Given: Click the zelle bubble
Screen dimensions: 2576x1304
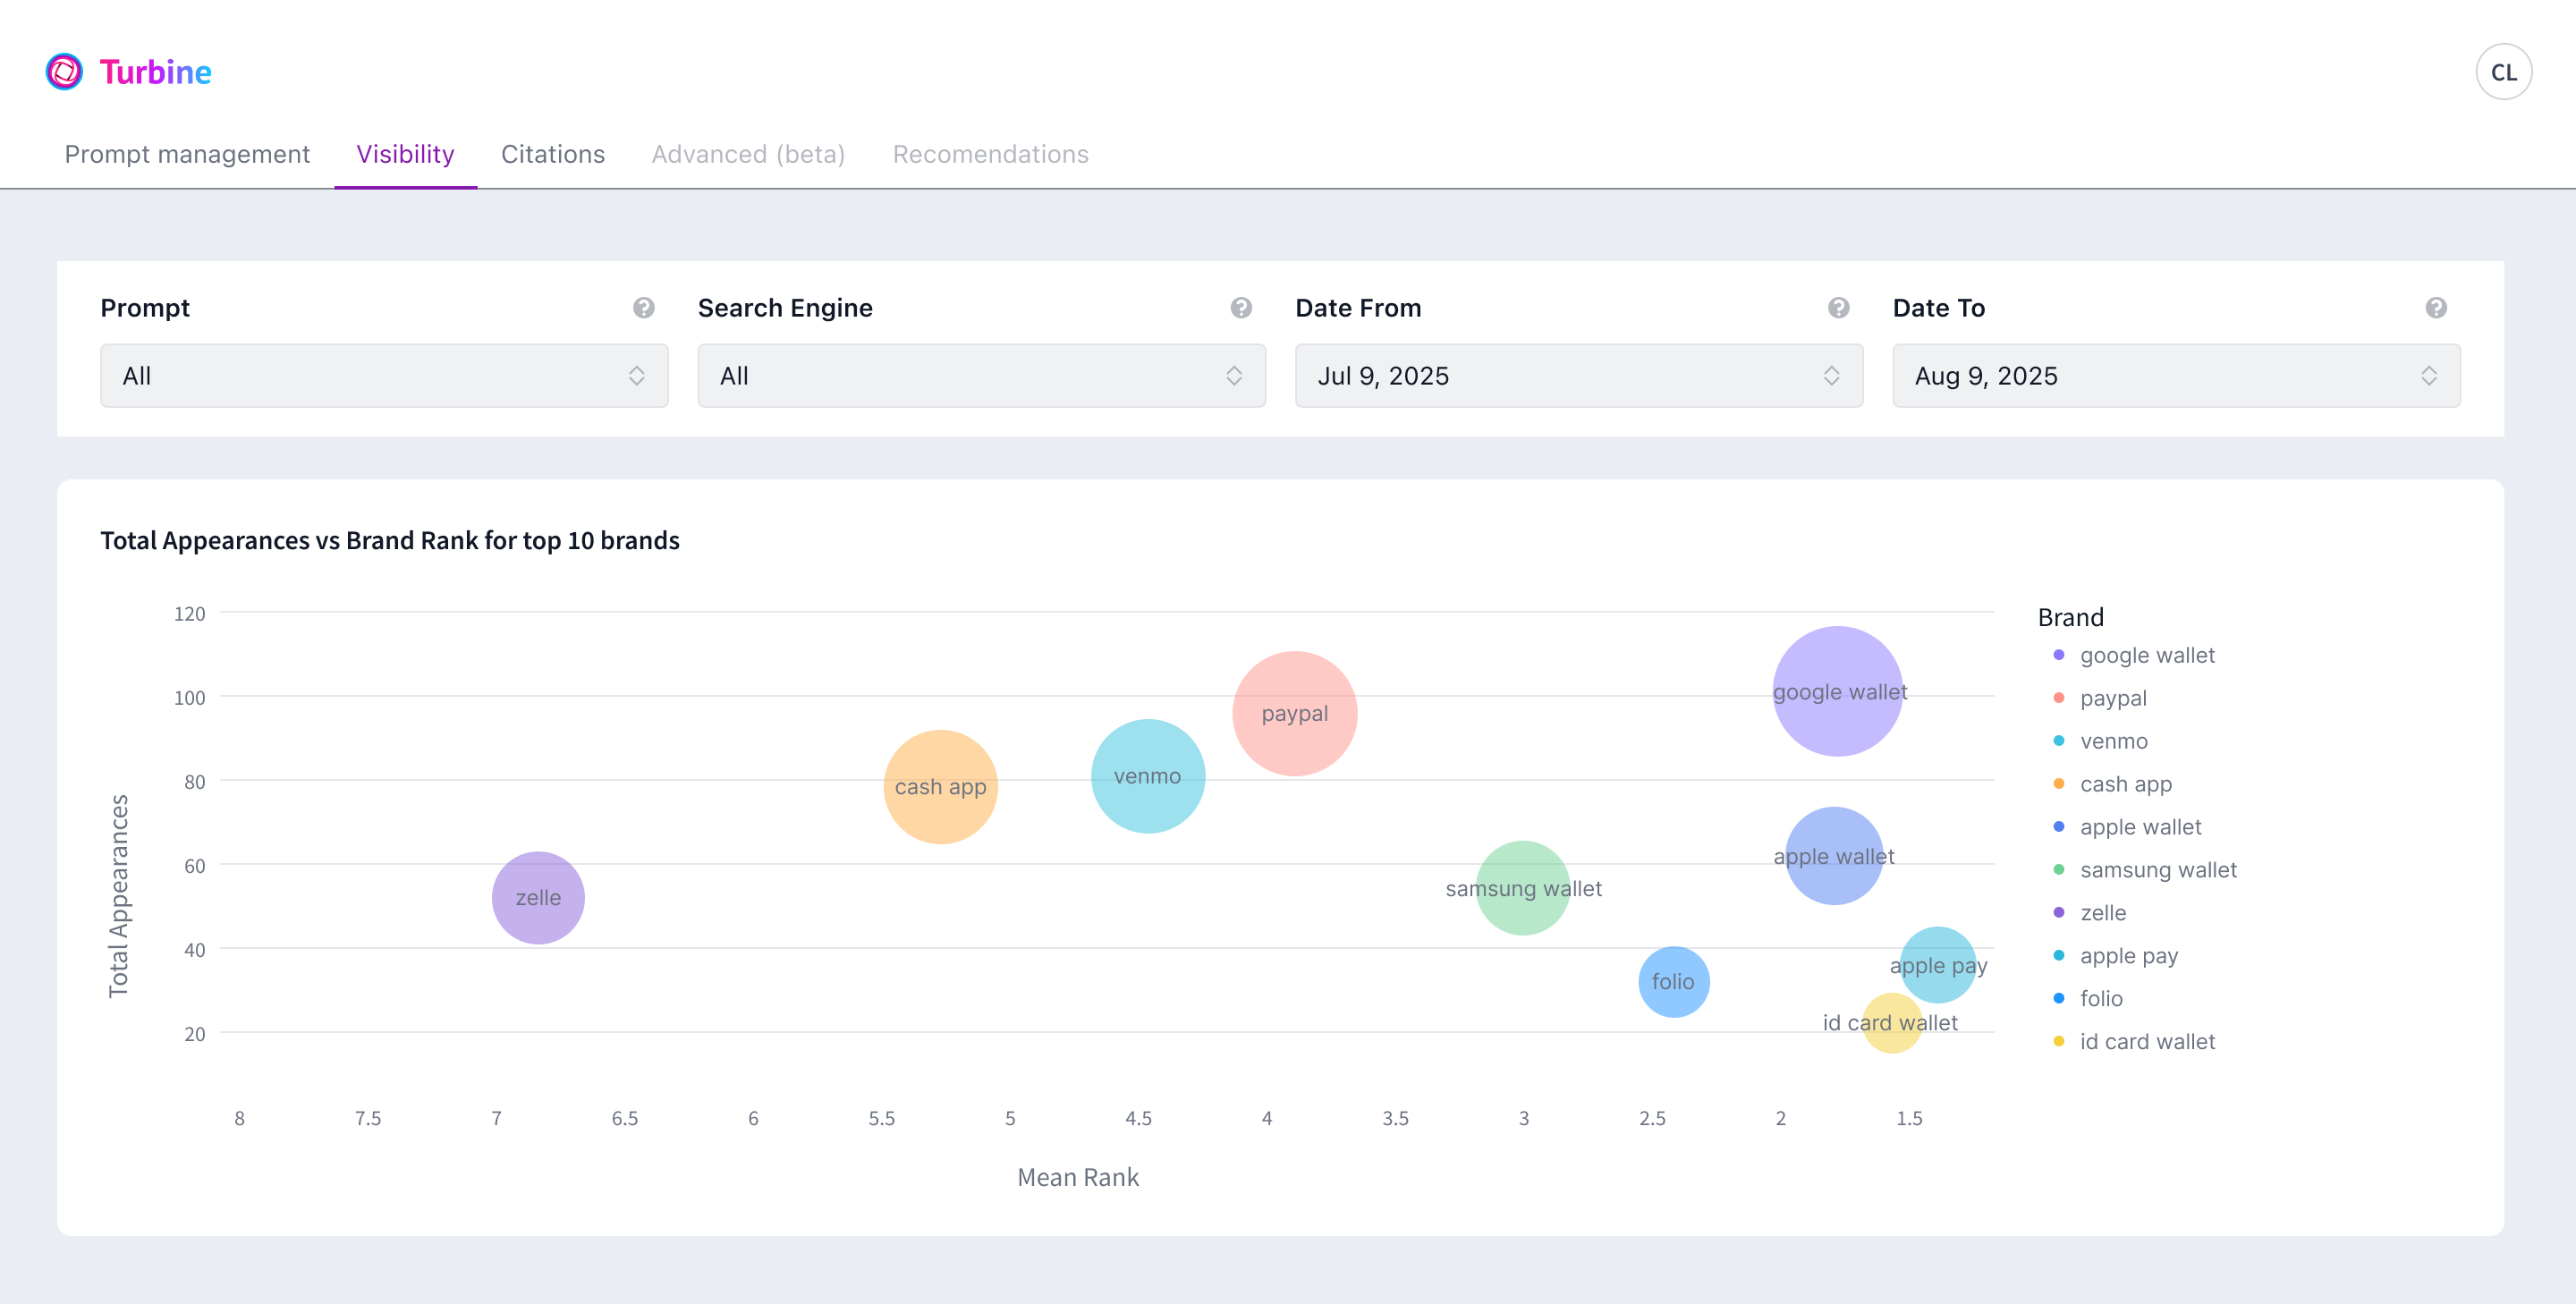Looking at the screenshot, I should (x=538, y=898).
